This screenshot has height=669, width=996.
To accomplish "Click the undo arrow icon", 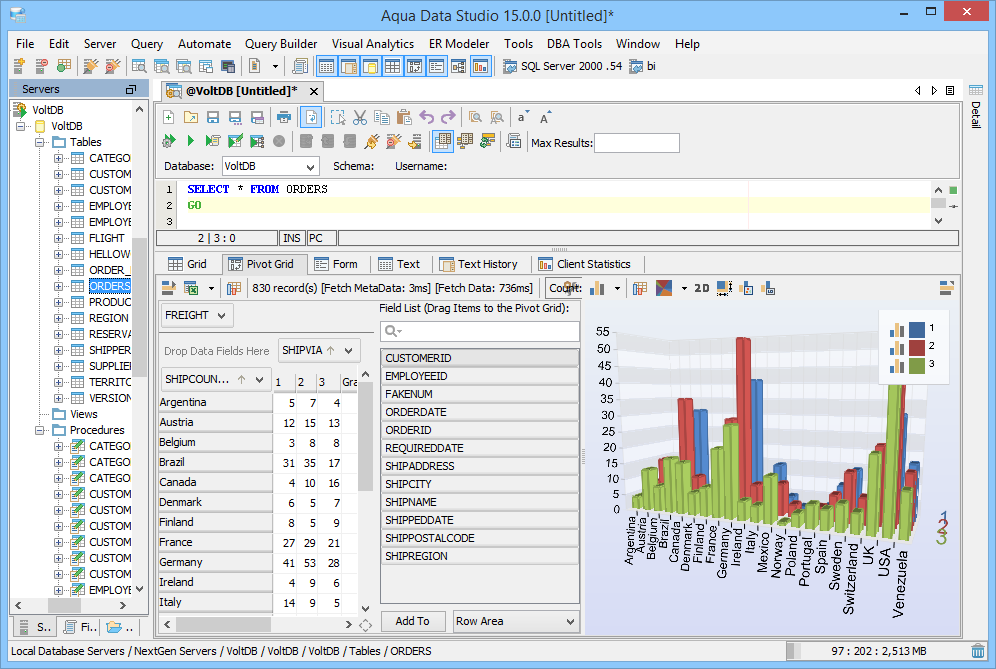I will tap(426, 118).
